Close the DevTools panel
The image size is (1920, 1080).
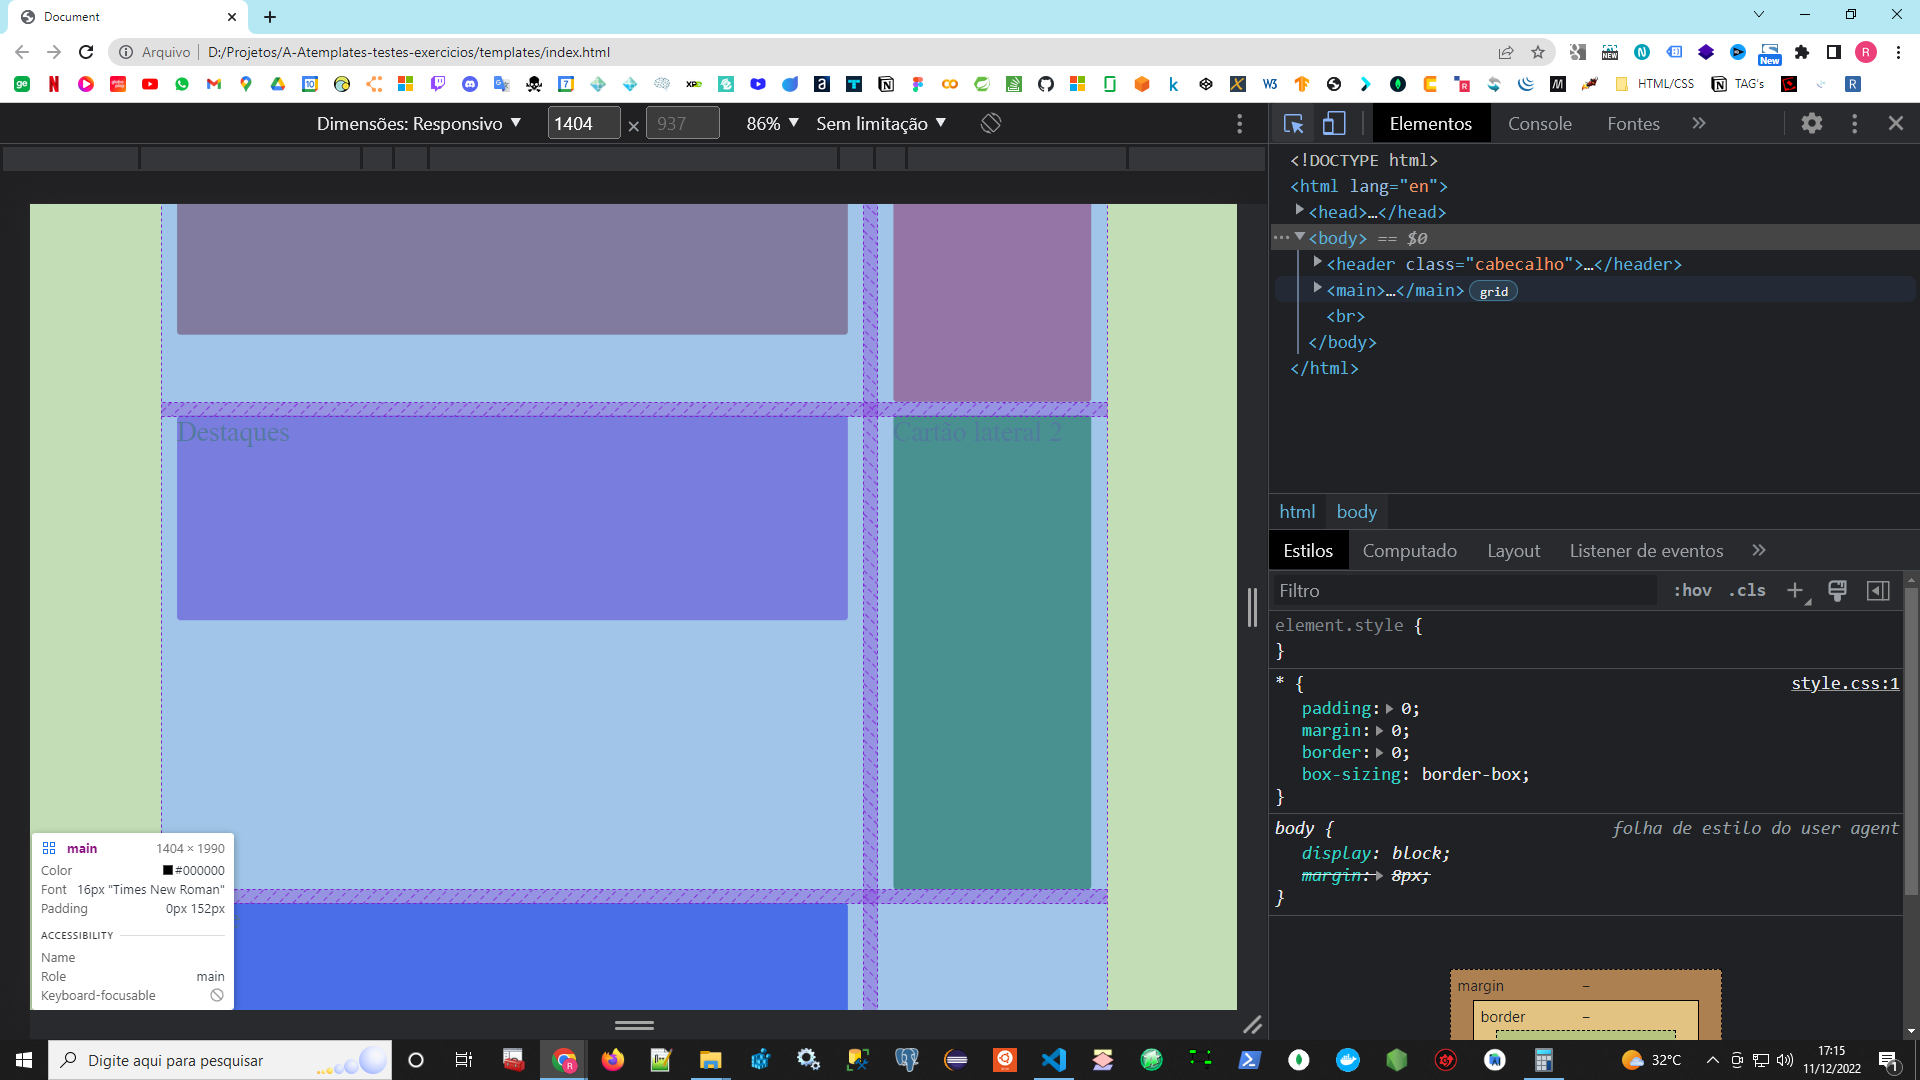(1896, 123)
